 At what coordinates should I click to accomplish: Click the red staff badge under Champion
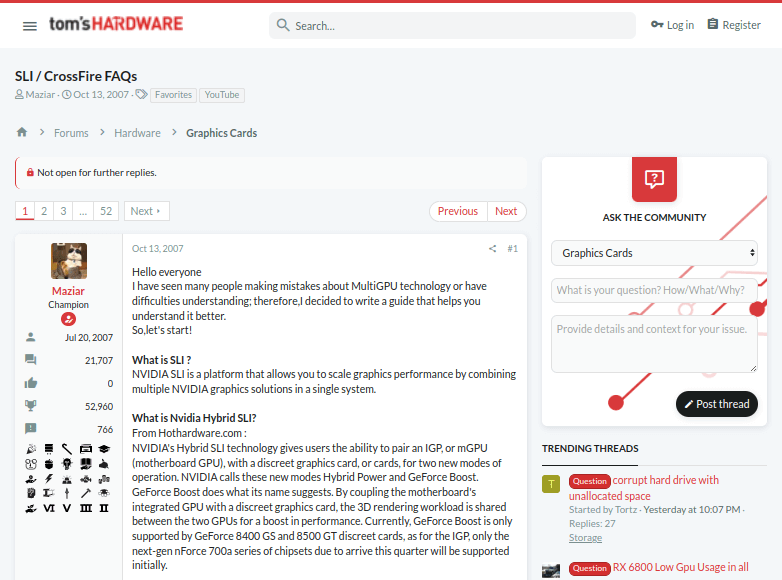(x=68, y=319)
